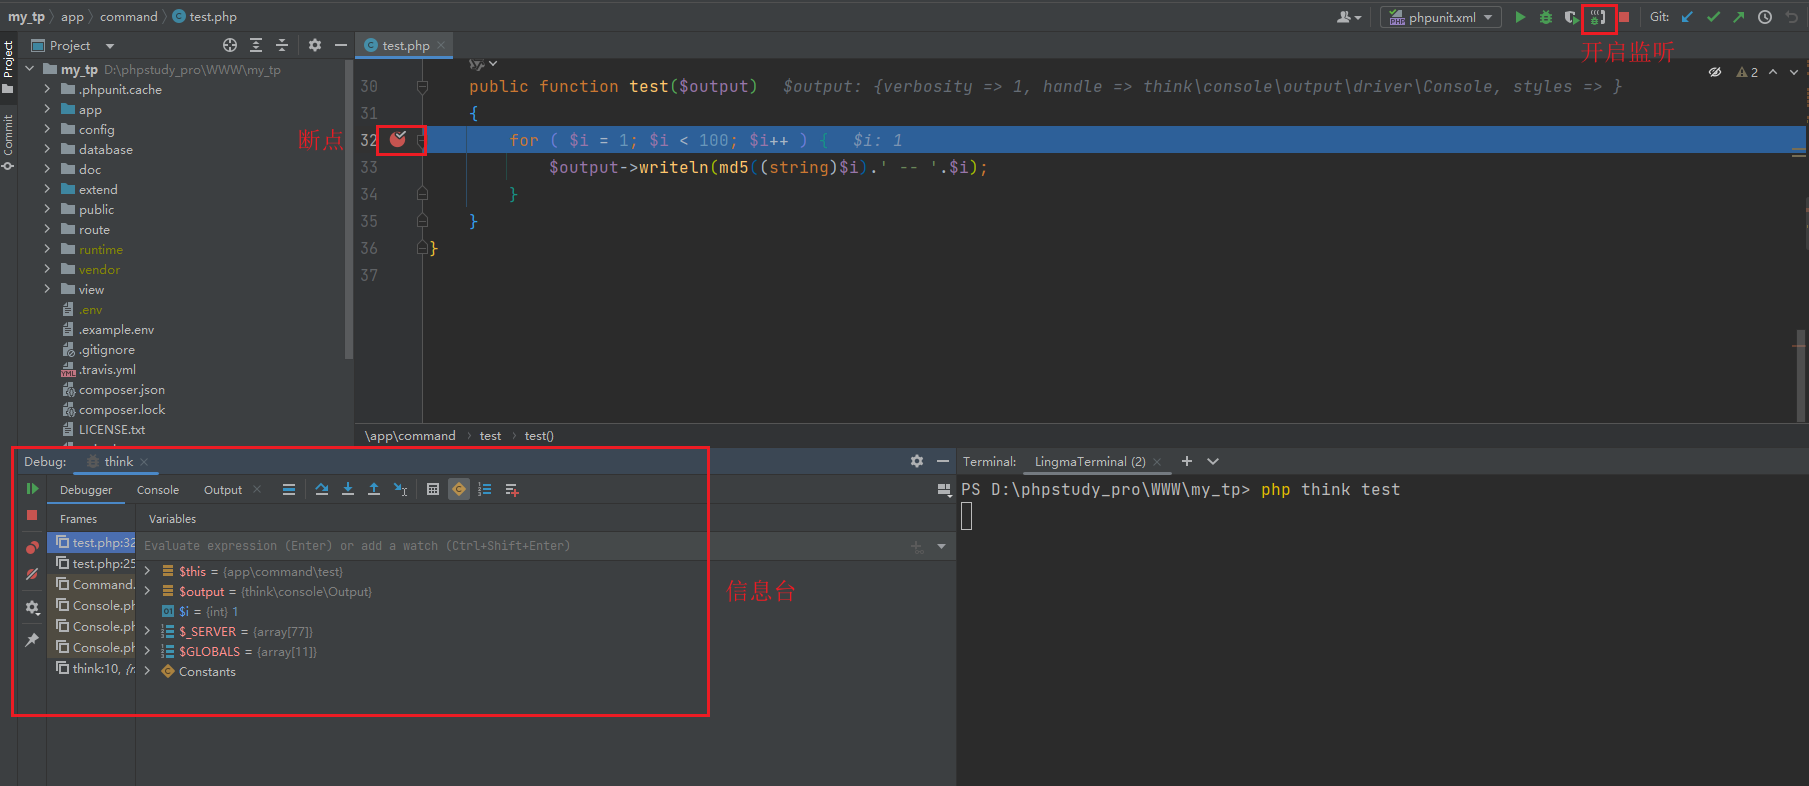1809x786 pixels.
Task: Click the Step Into debugger icon
Action: click(348, 489)
